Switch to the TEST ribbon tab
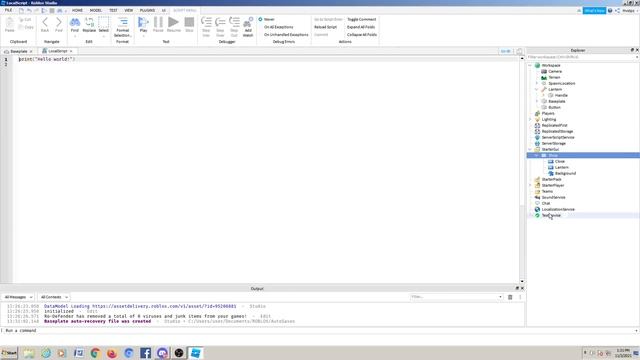This screenshot has height=360, width=640. [113, 10]
